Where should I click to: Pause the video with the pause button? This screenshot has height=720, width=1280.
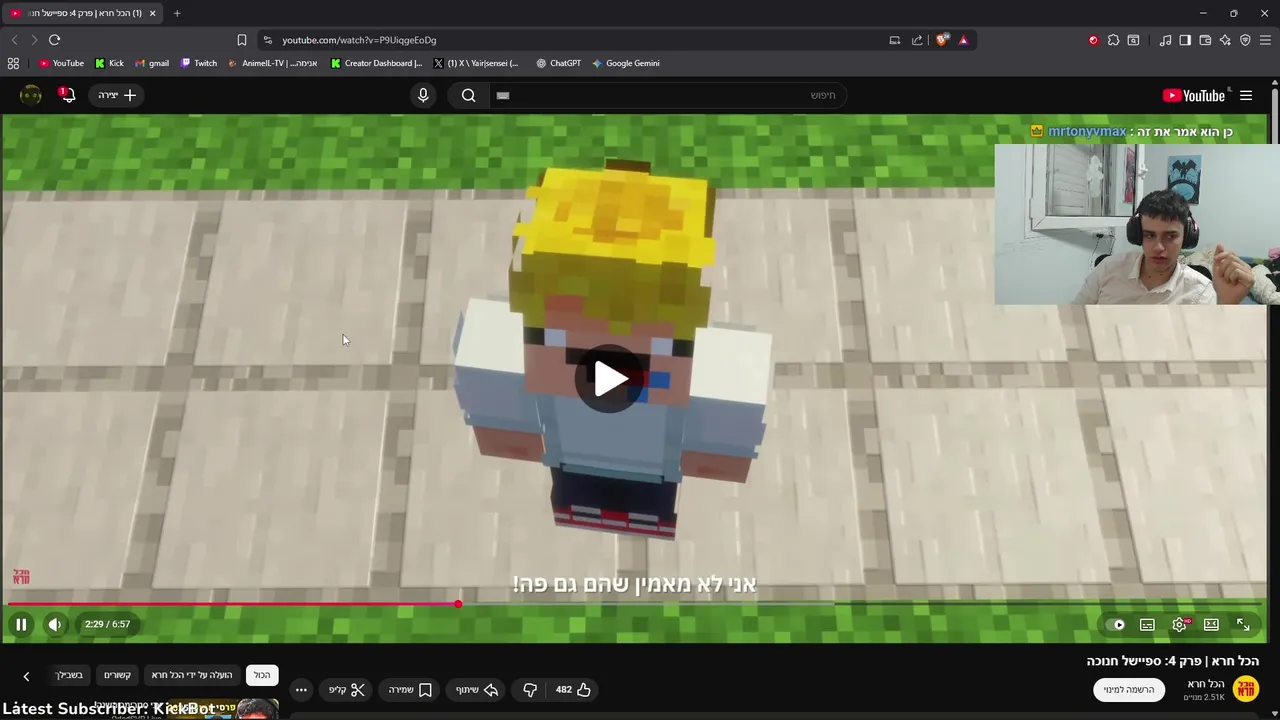[x=20, y=624]
